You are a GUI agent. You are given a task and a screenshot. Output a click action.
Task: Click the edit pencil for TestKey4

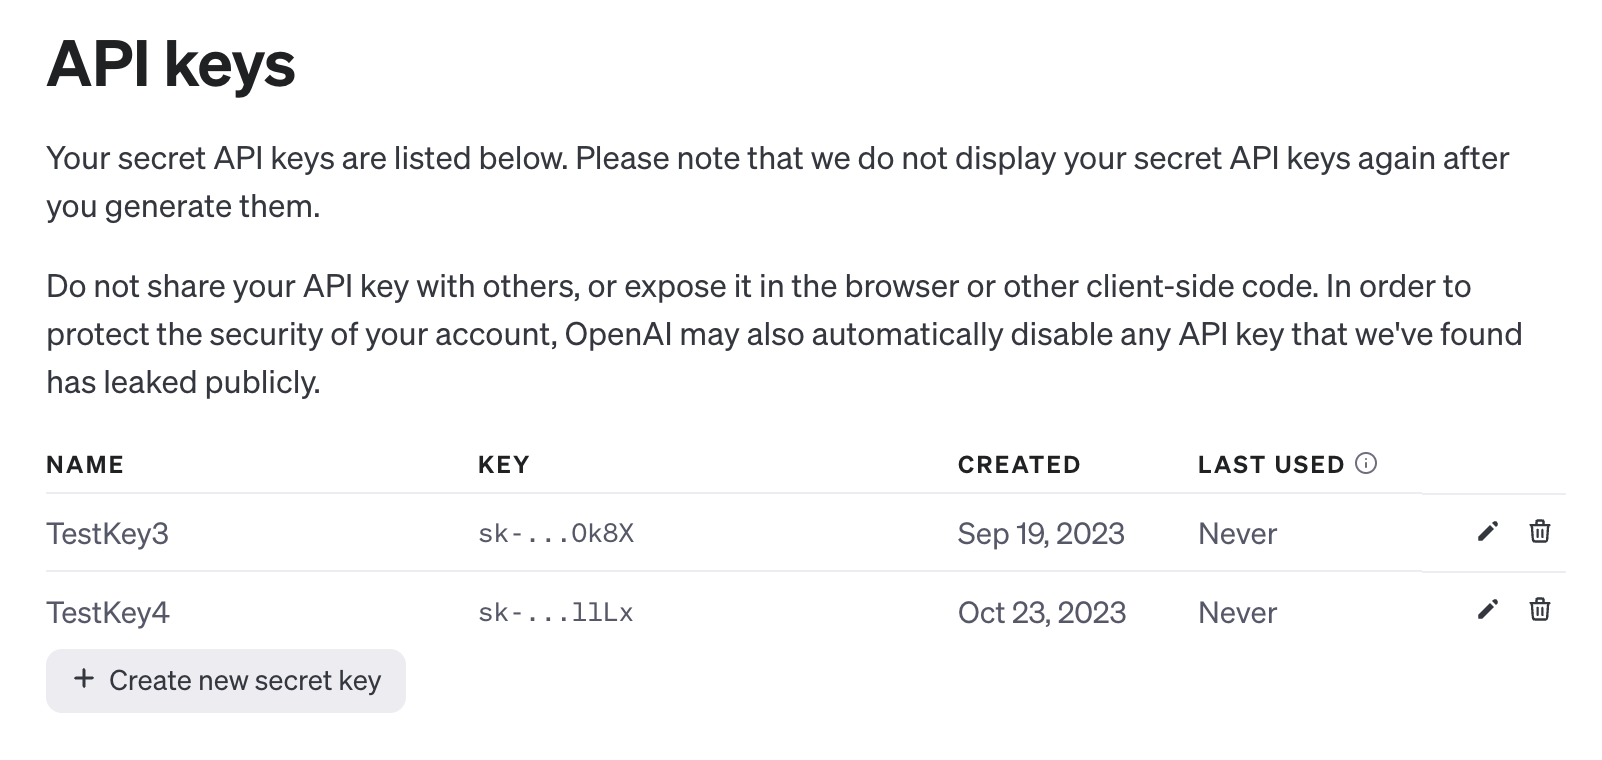pos(1488,609)
